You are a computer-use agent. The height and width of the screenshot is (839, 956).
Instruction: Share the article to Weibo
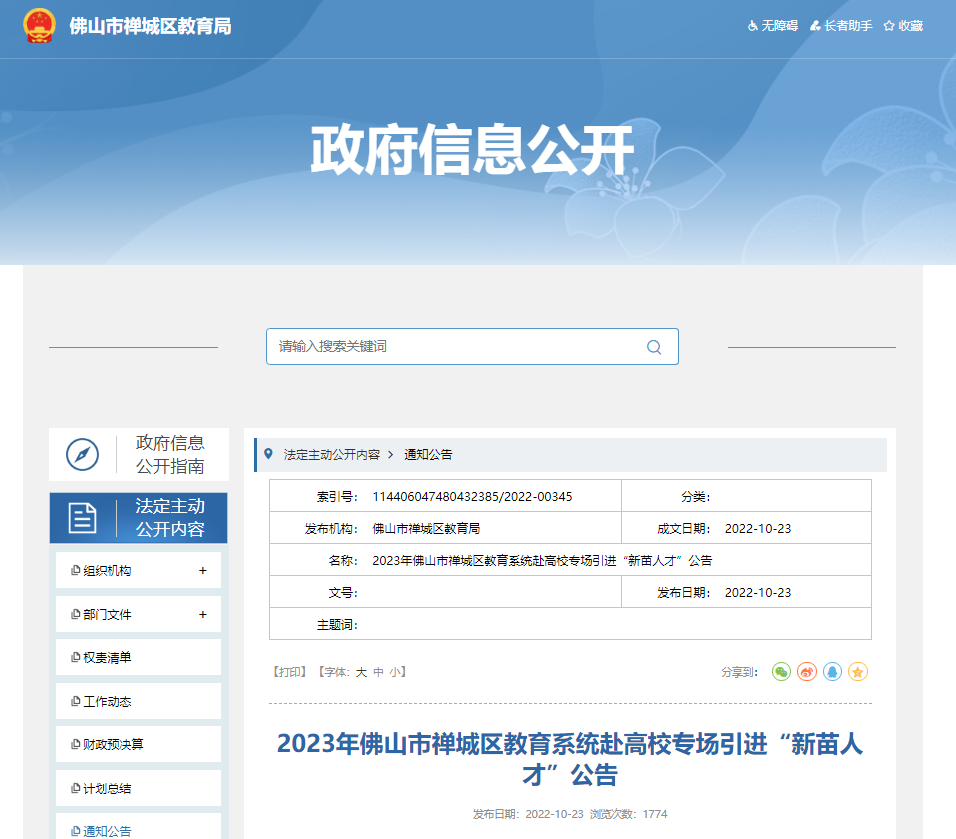point(807,672)
